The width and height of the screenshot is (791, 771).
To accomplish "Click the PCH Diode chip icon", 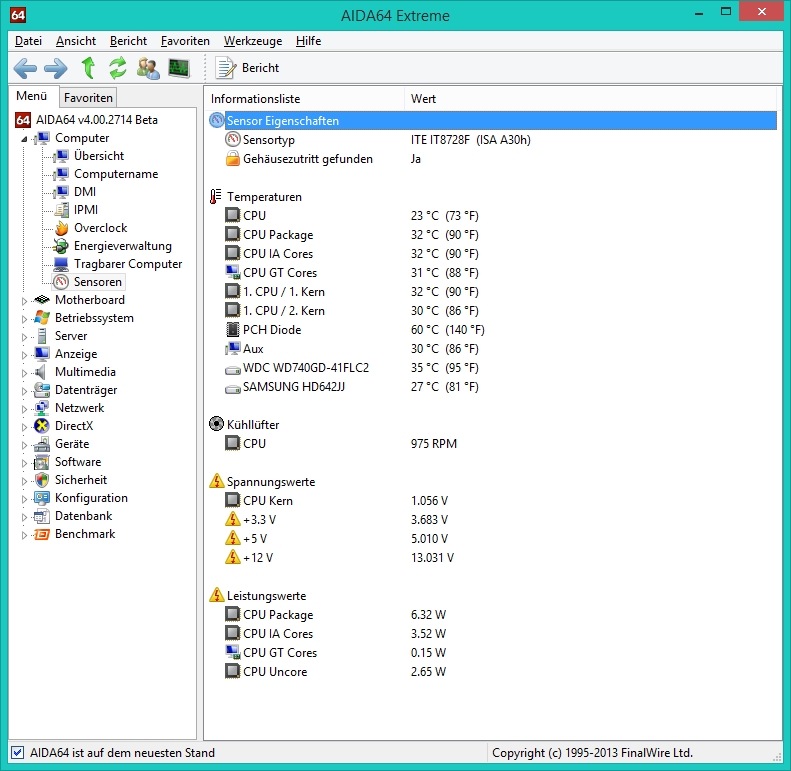I will [233, 329].
